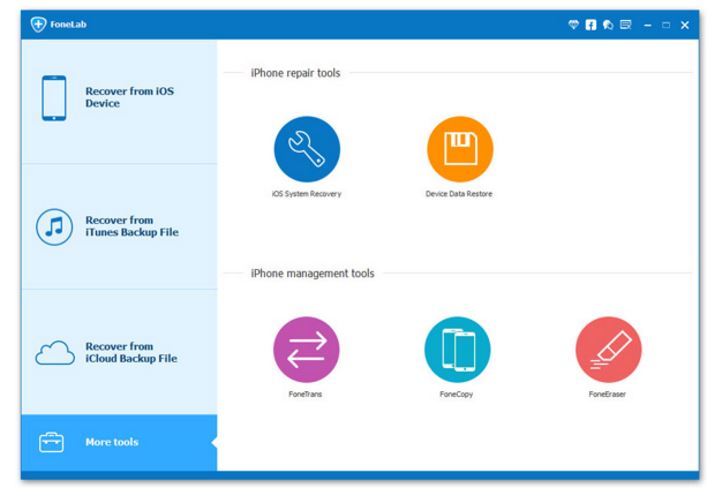Click the iCloud cloud icon in sidebar
This screenshot has width=718, height=497.
[x=55, y=353]
